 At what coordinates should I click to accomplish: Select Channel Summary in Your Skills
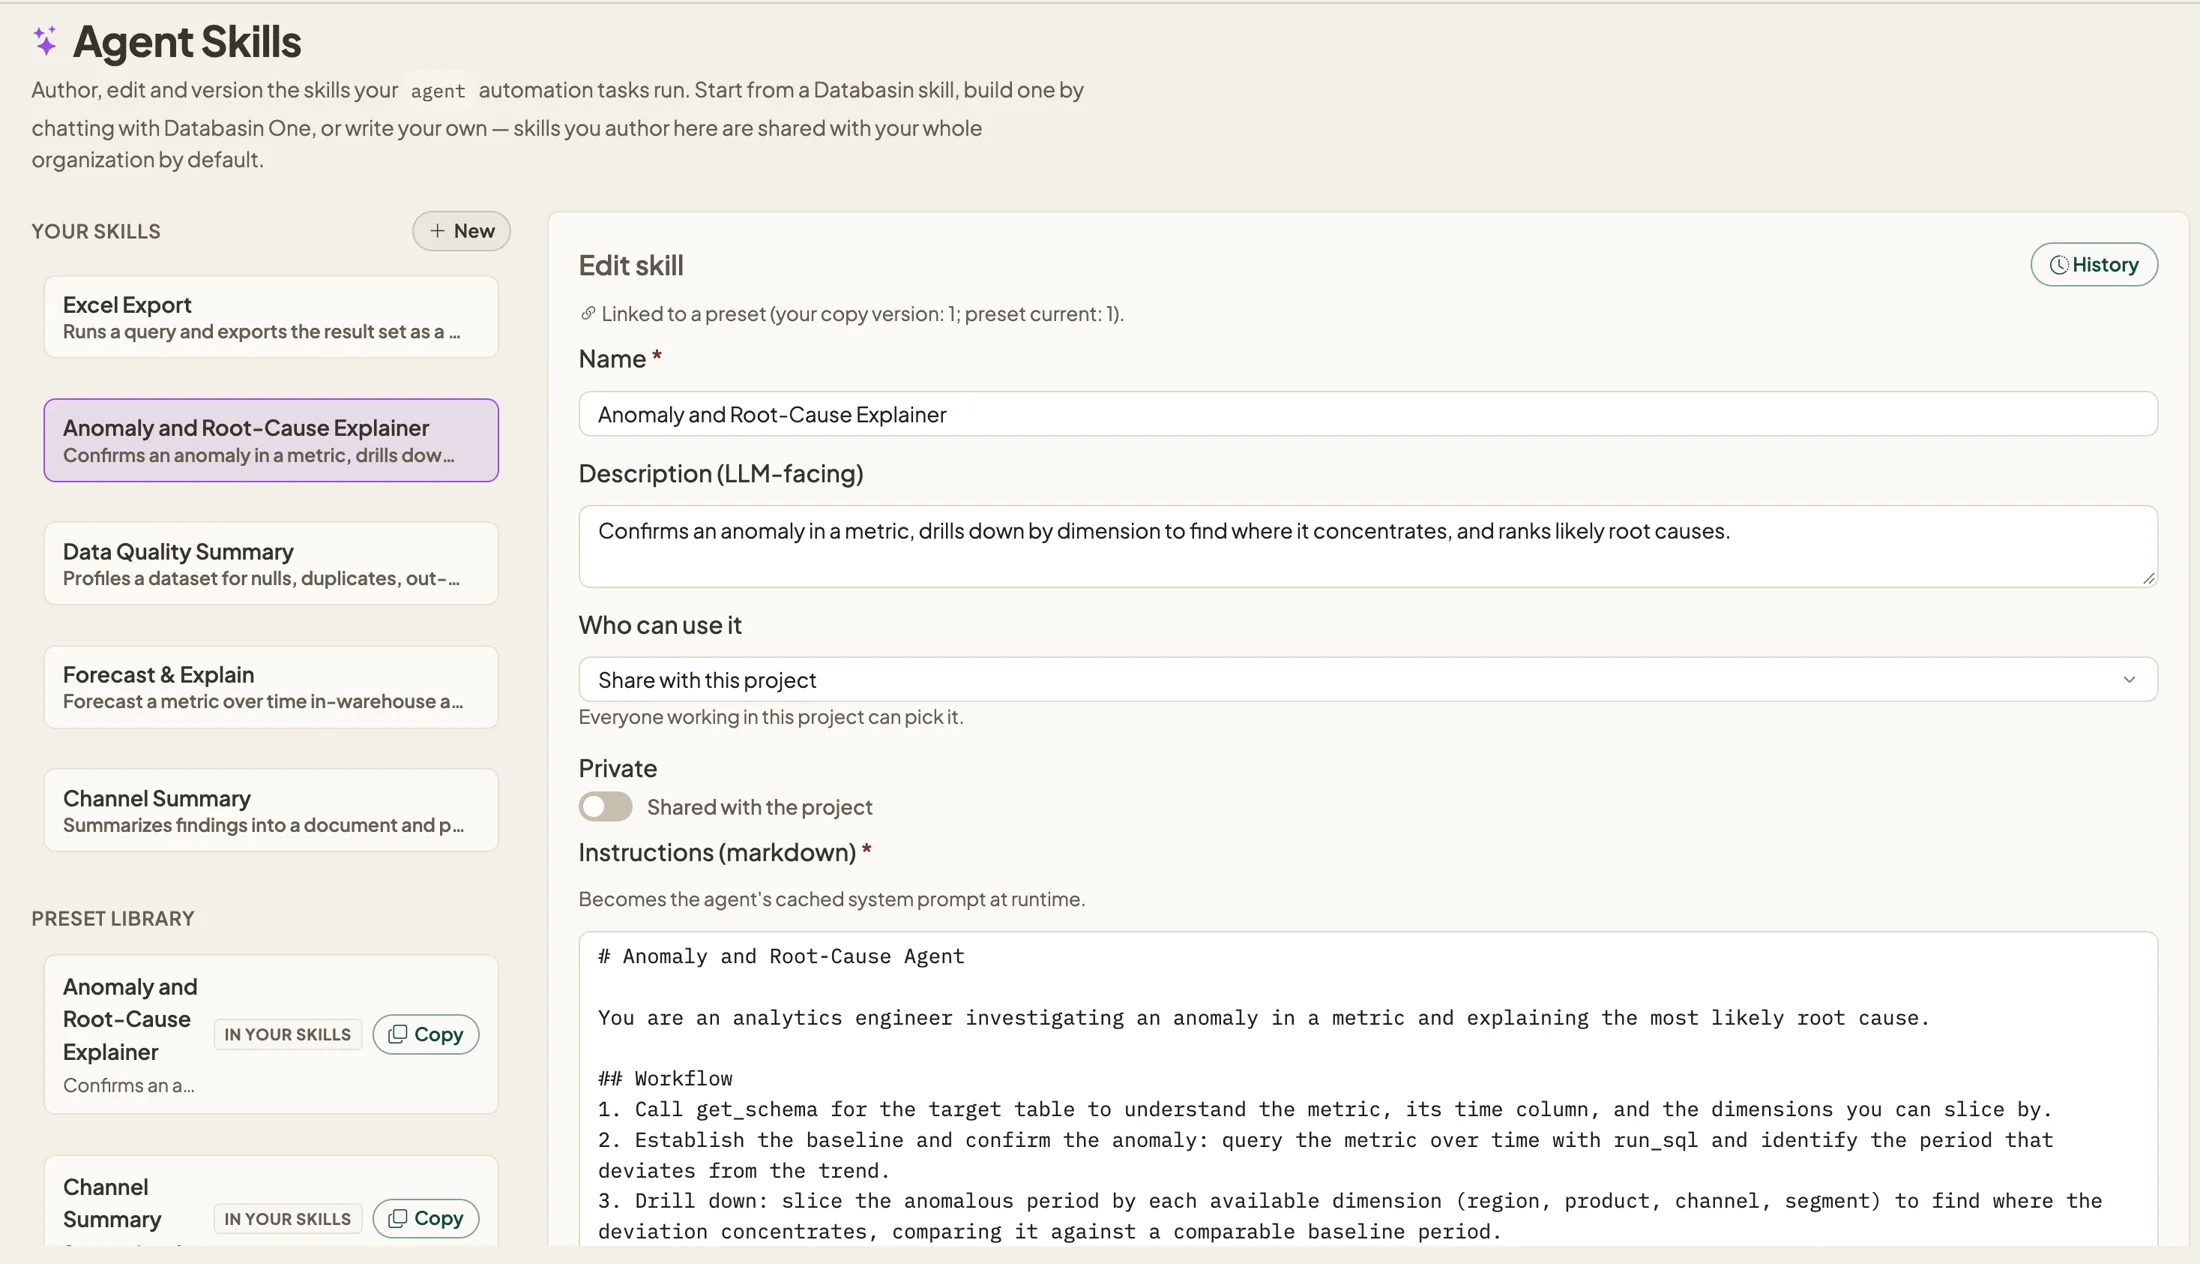(271, 810)
